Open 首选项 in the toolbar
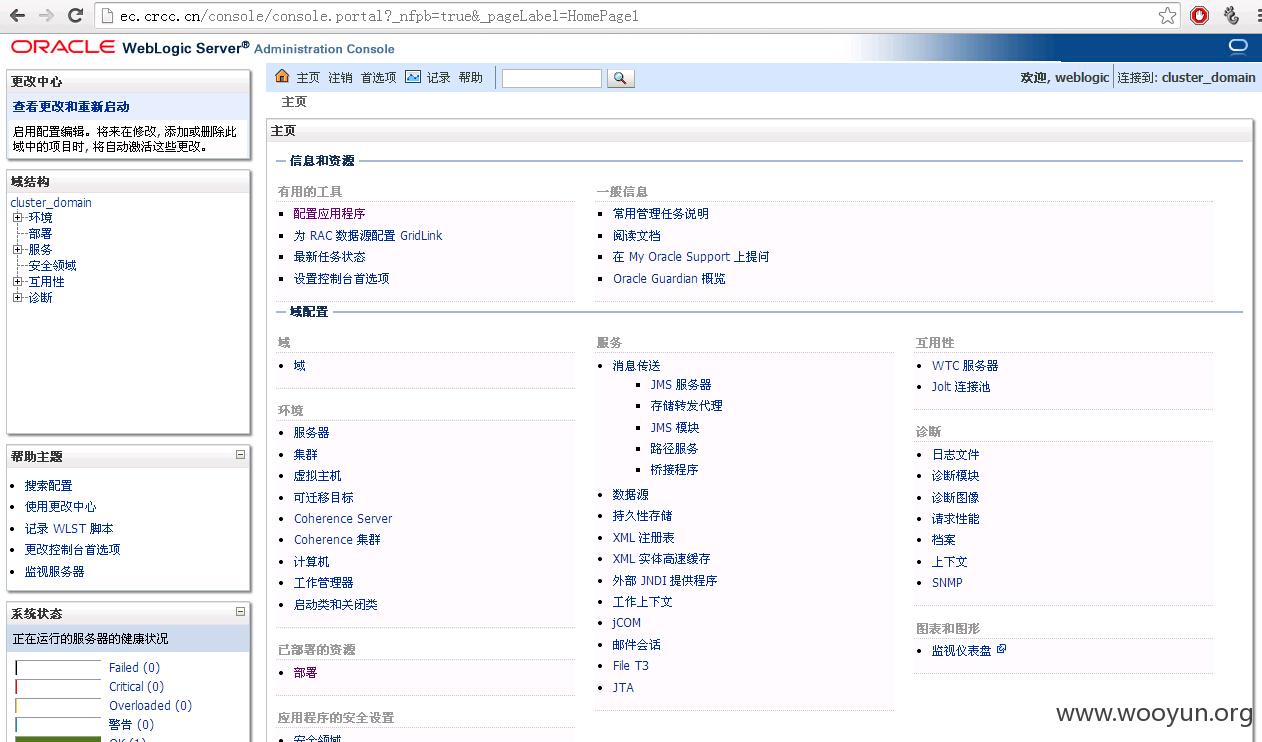Image resolution: width=1262 pixels, height=742 pixels. (378, 77)
